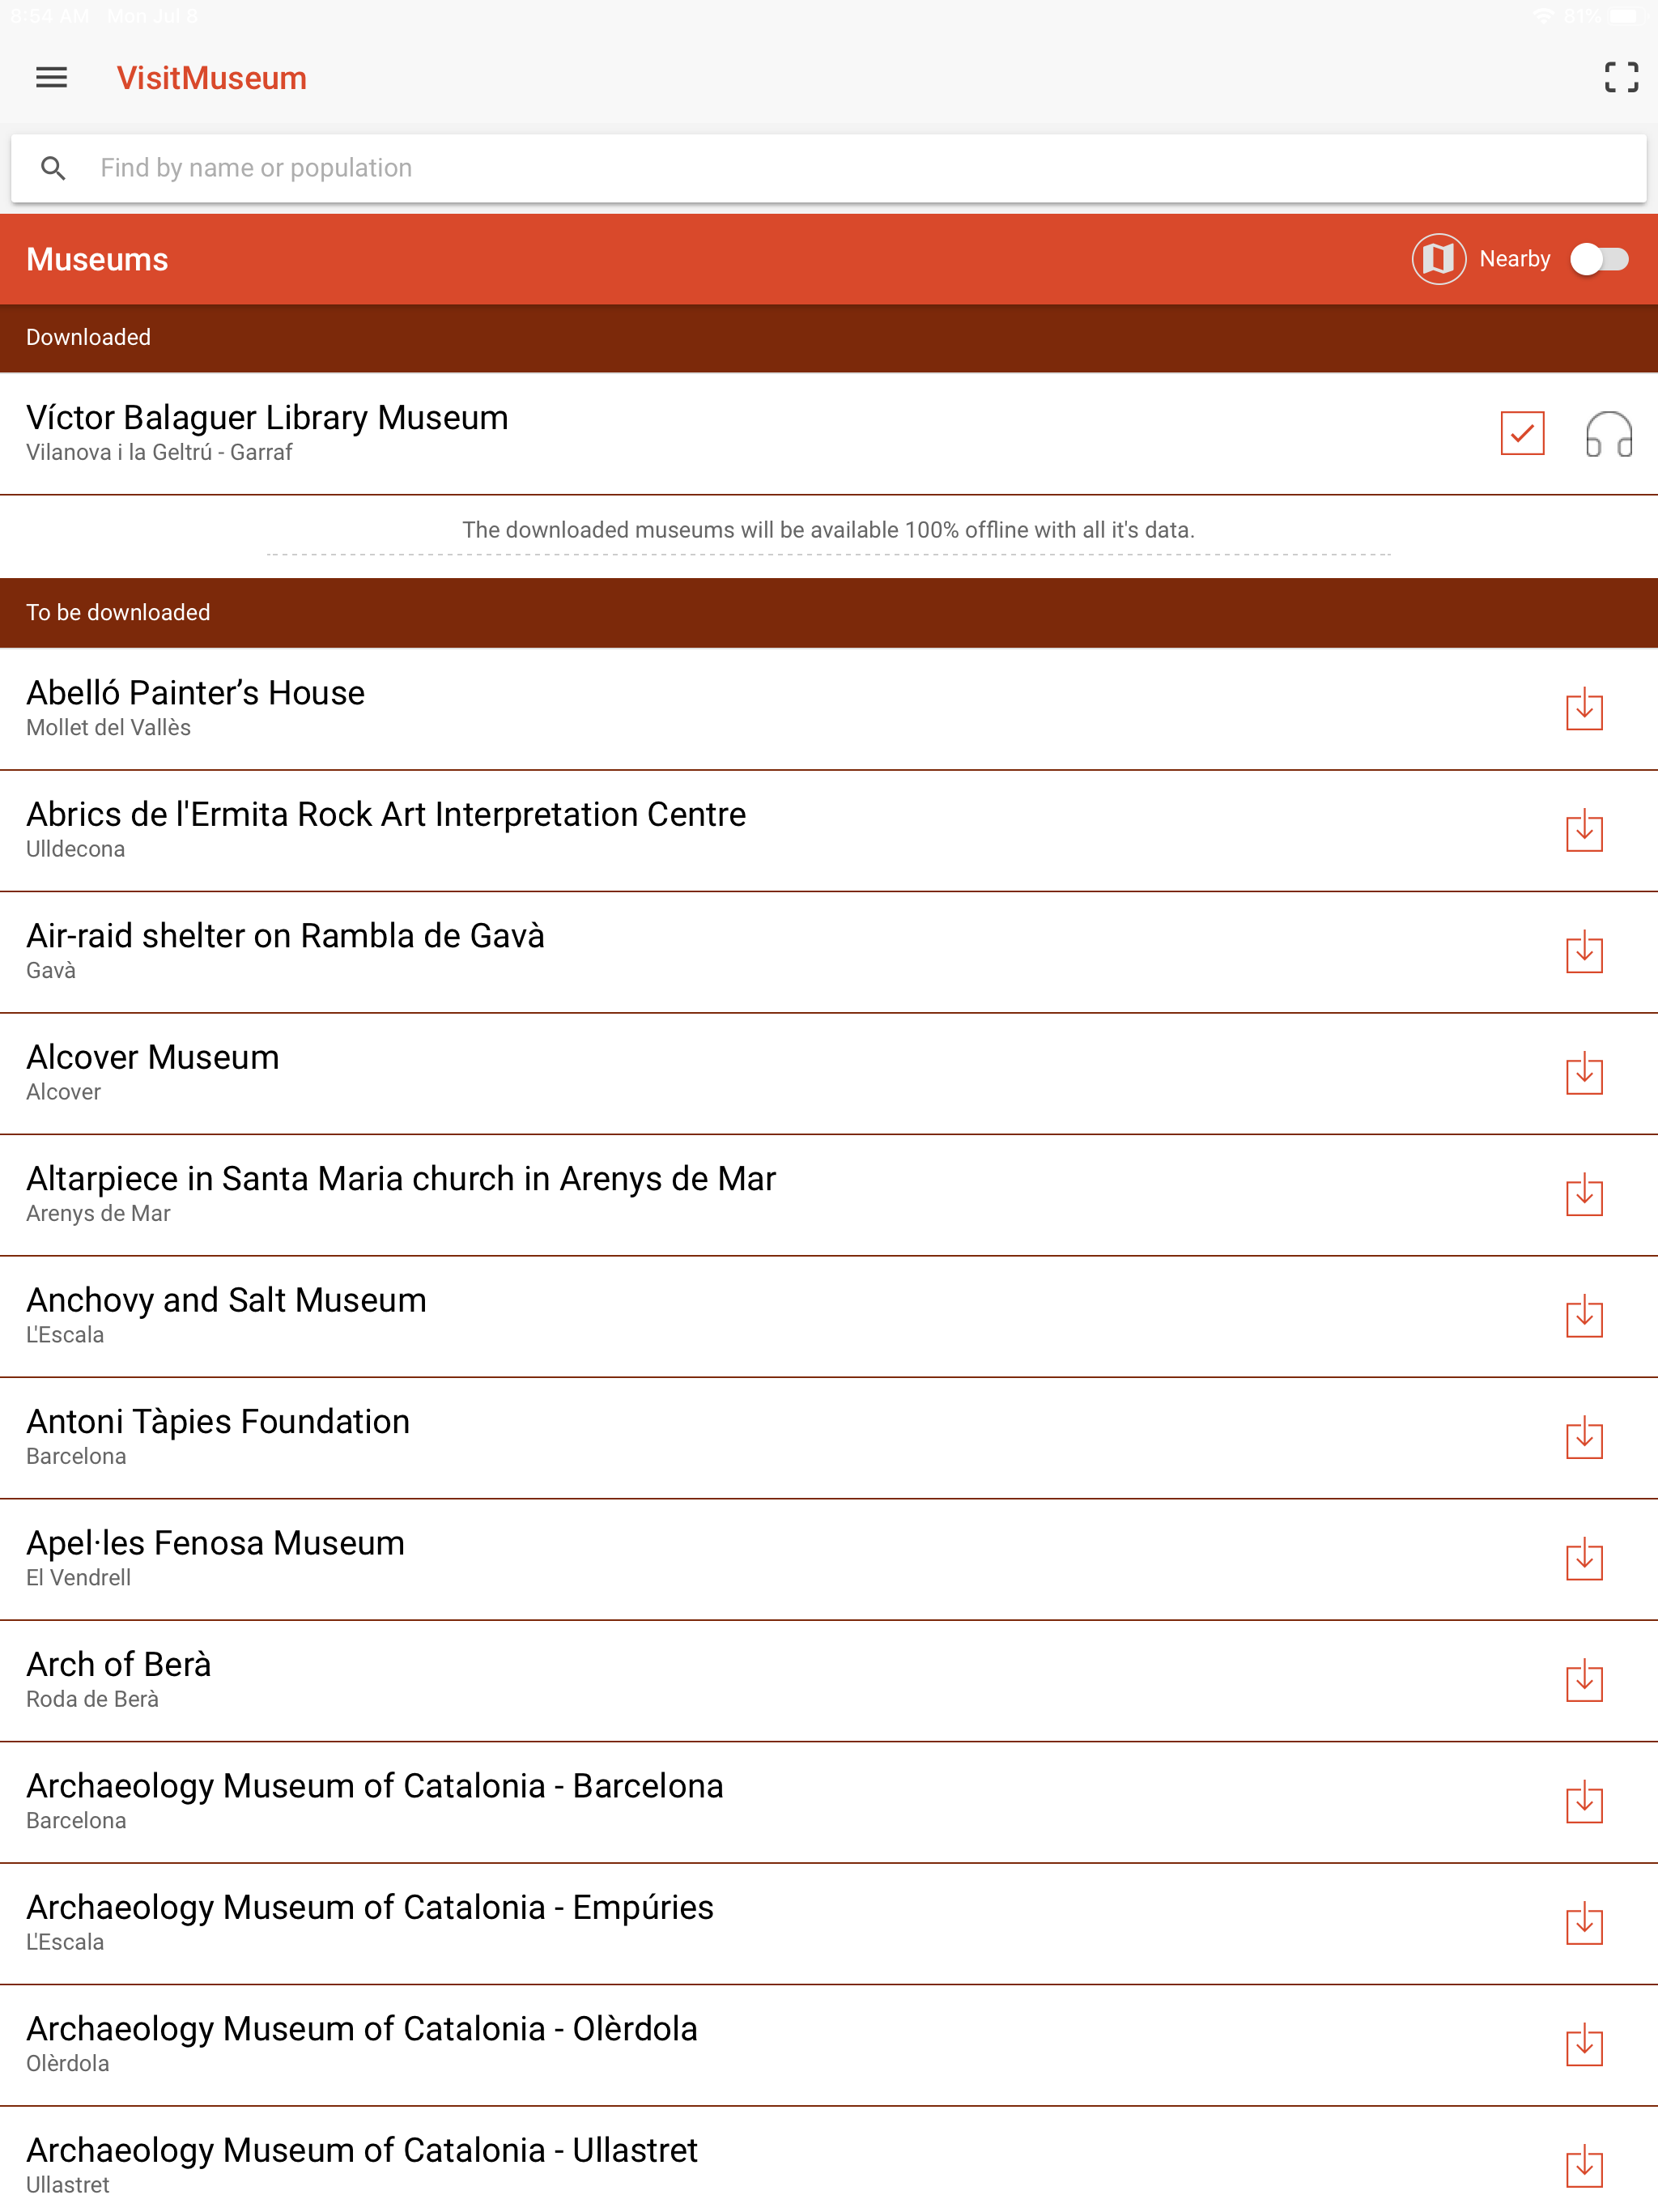
Task: Select the Downloaded section header
Action: click(x=88, y=338)
